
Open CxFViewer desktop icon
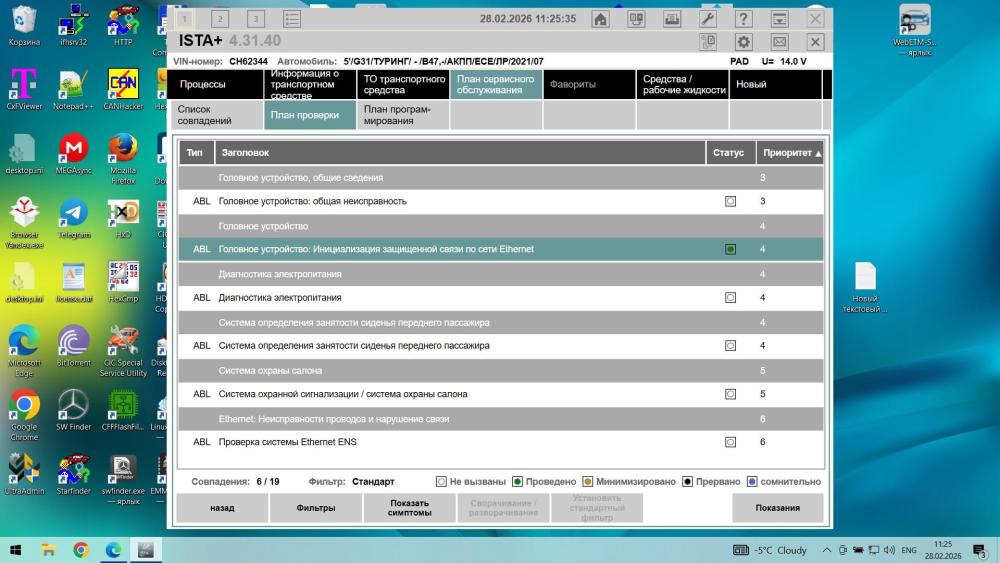pyautogui.click(x=24, y=89)
